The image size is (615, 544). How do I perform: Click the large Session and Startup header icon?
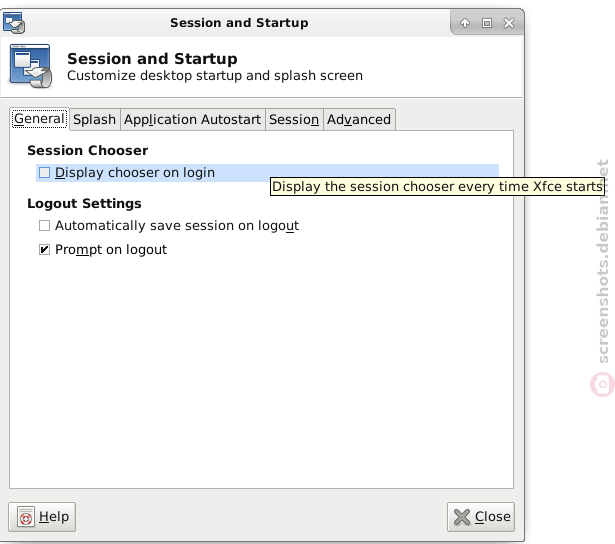click(31, 66)
